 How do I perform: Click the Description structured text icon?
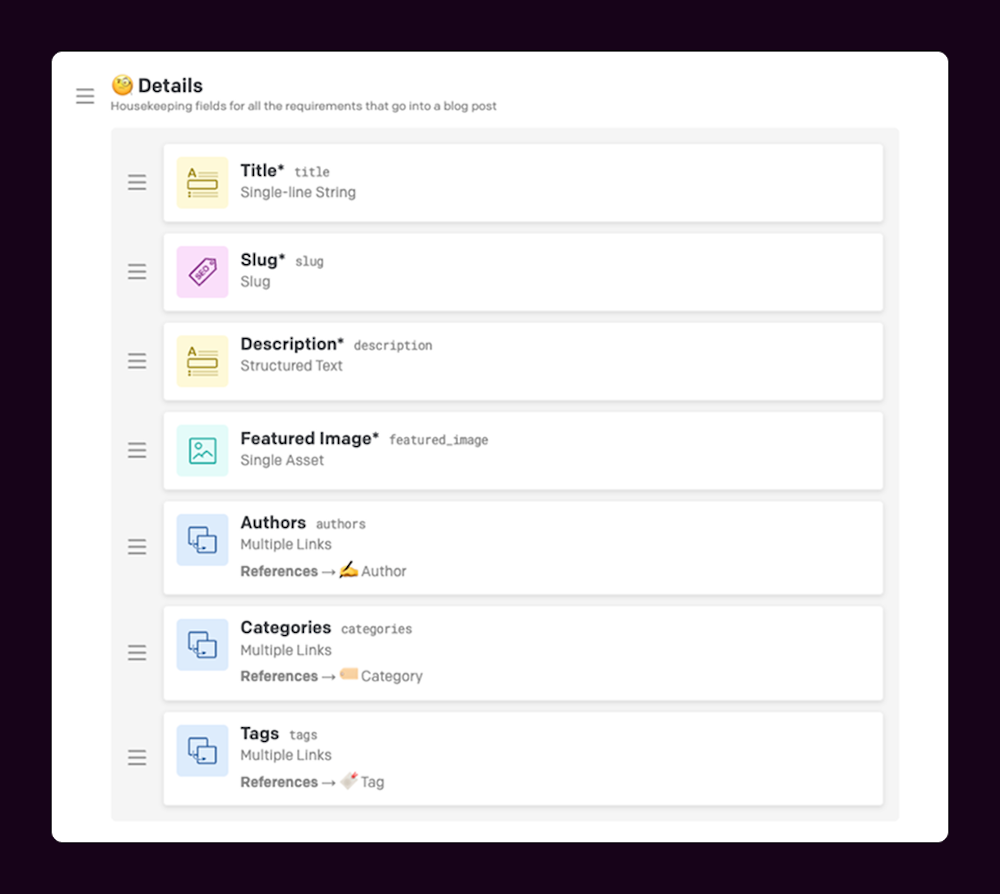tap(202, 361)
